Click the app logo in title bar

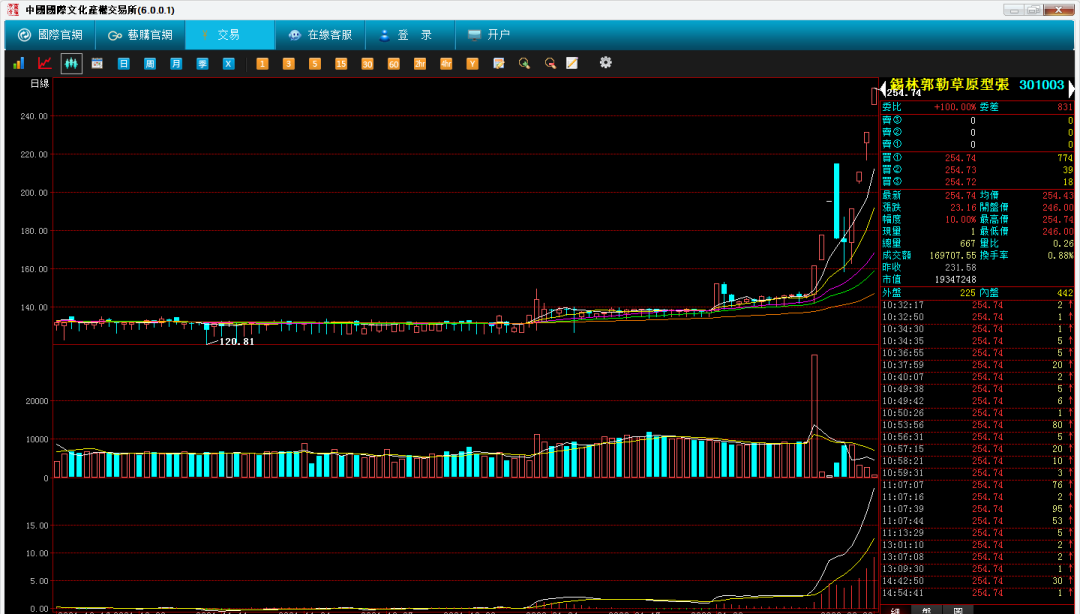pos(13,10)
